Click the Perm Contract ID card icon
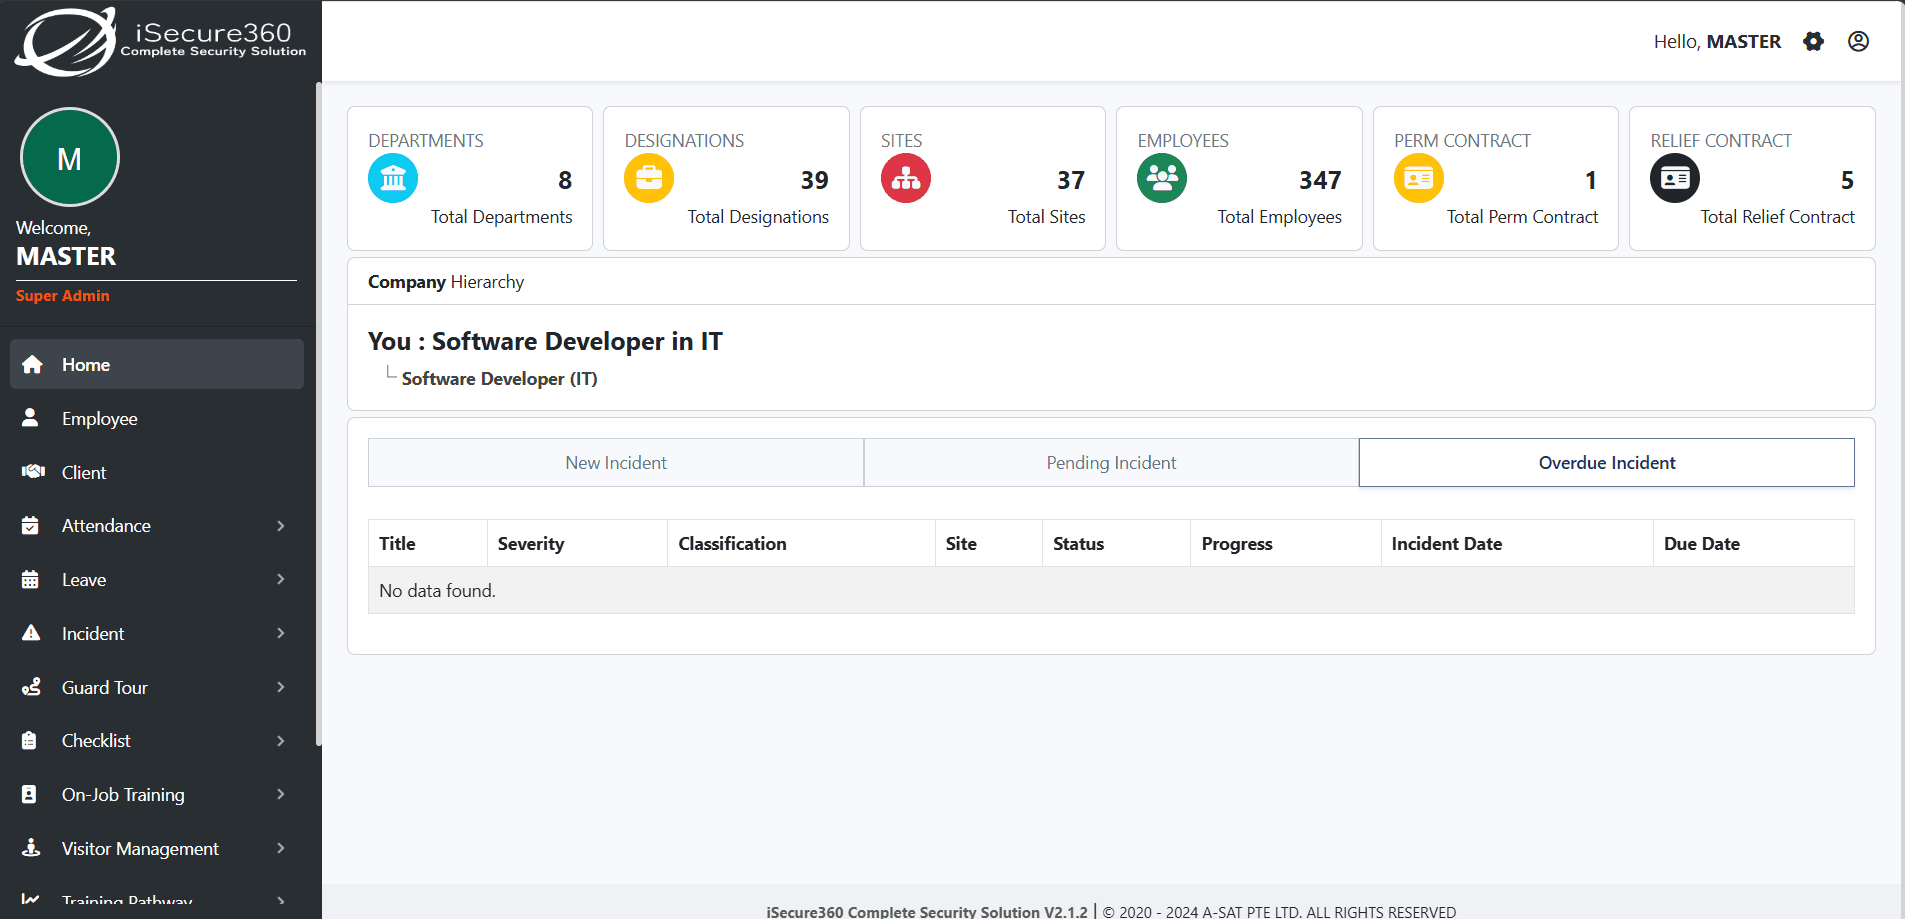The width and height of the screenshot is (1905, 919). coord(1418,179)
